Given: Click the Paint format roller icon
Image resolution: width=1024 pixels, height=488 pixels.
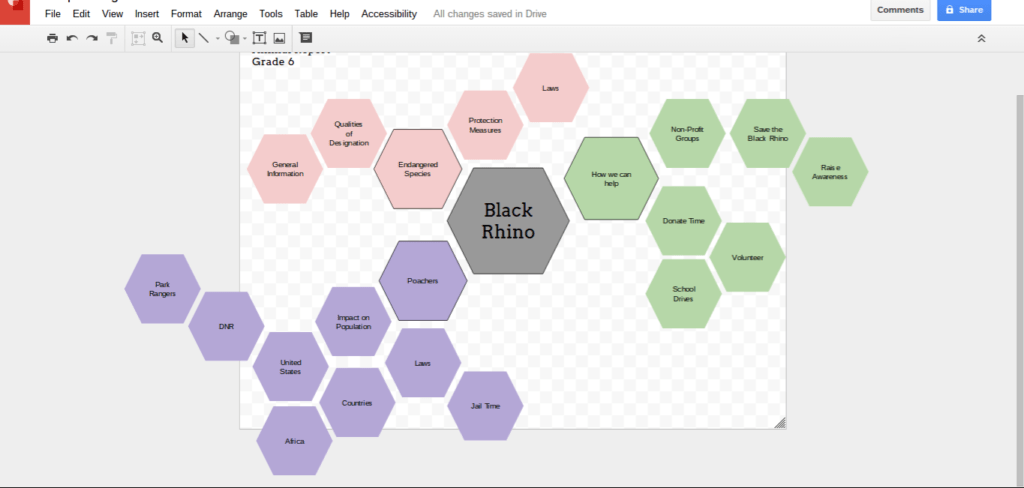Looking at the screenshot, I should [112, 38].
